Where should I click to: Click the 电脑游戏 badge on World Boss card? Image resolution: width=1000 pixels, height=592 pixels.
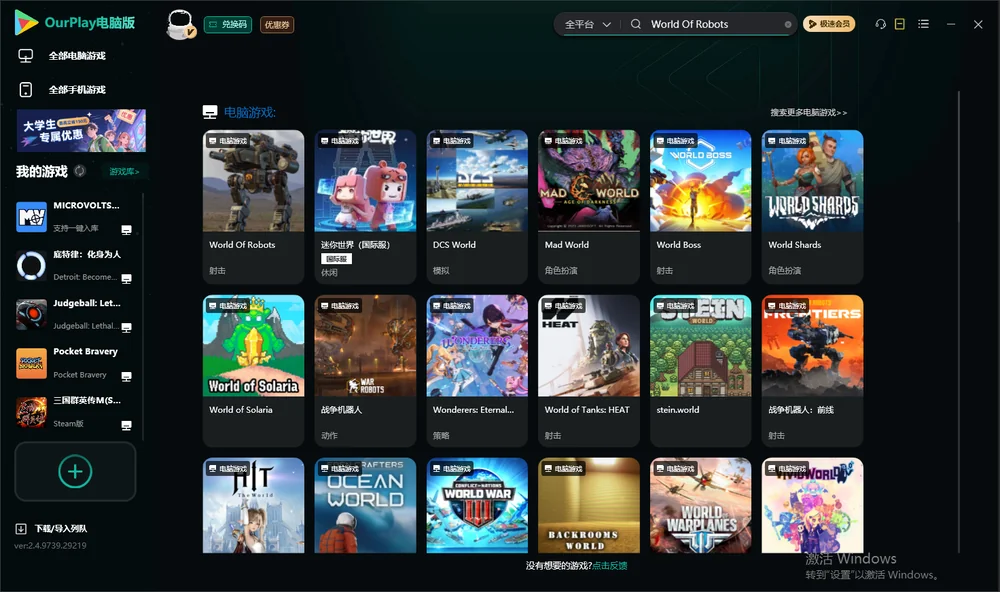click(674, 140)
